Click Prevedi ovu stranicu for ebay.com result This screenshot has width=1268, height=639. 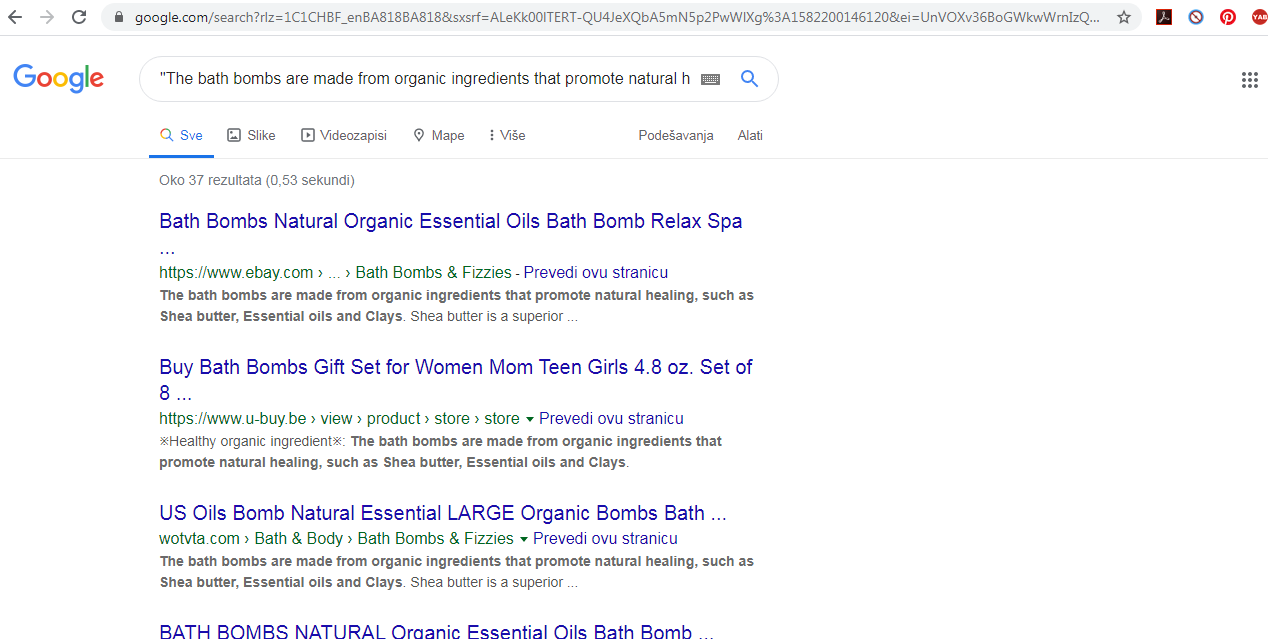(595, 272)
